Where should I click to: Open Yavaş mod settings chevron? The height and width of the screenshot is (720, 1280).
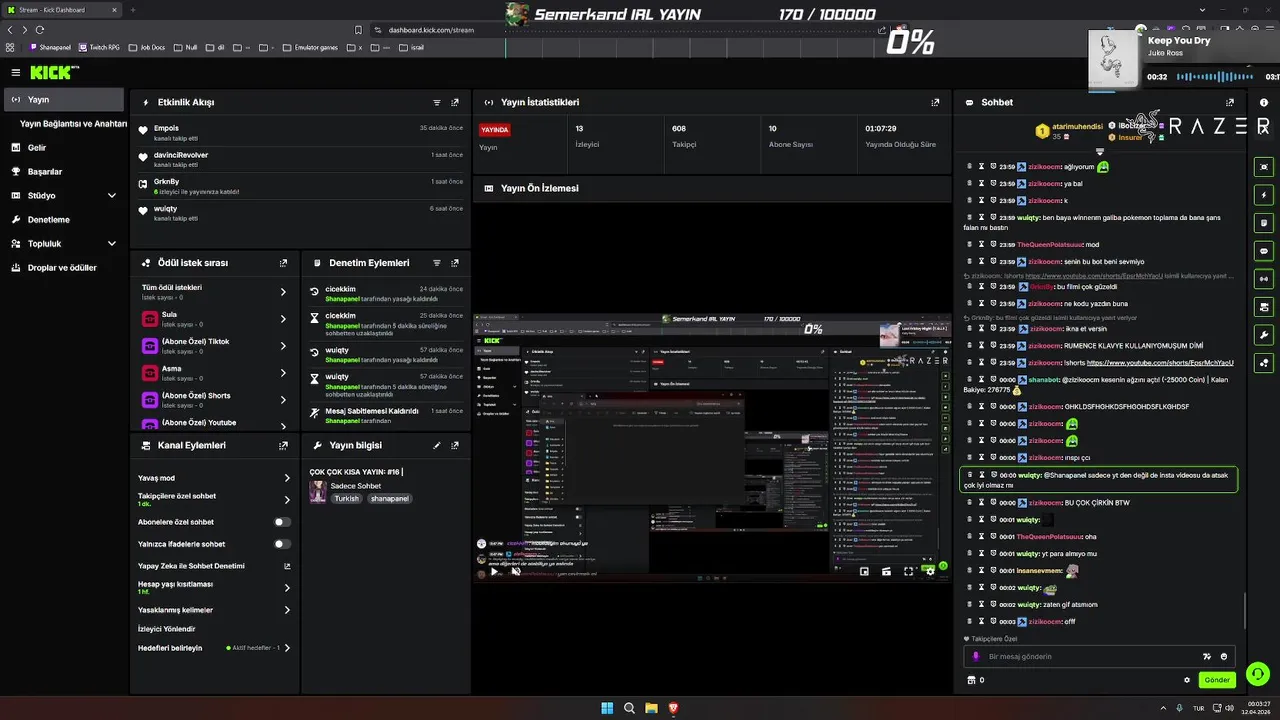click(287, 478)
